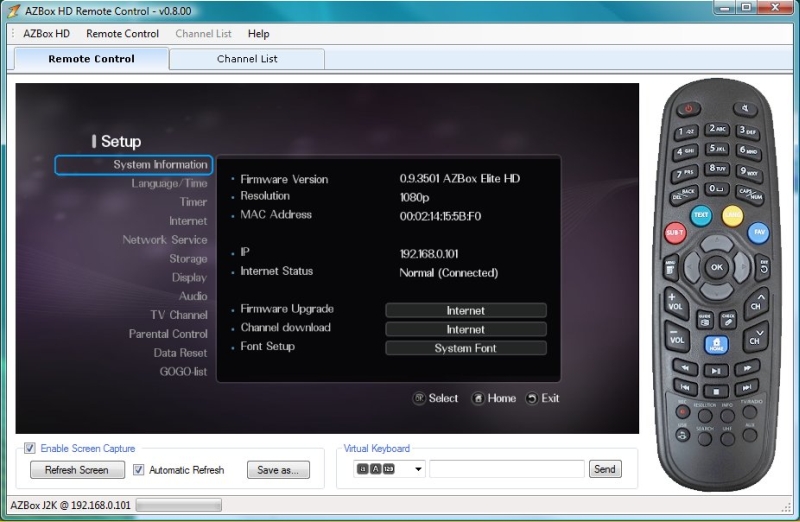Click the MENU button on the remote

click(670, 267)
